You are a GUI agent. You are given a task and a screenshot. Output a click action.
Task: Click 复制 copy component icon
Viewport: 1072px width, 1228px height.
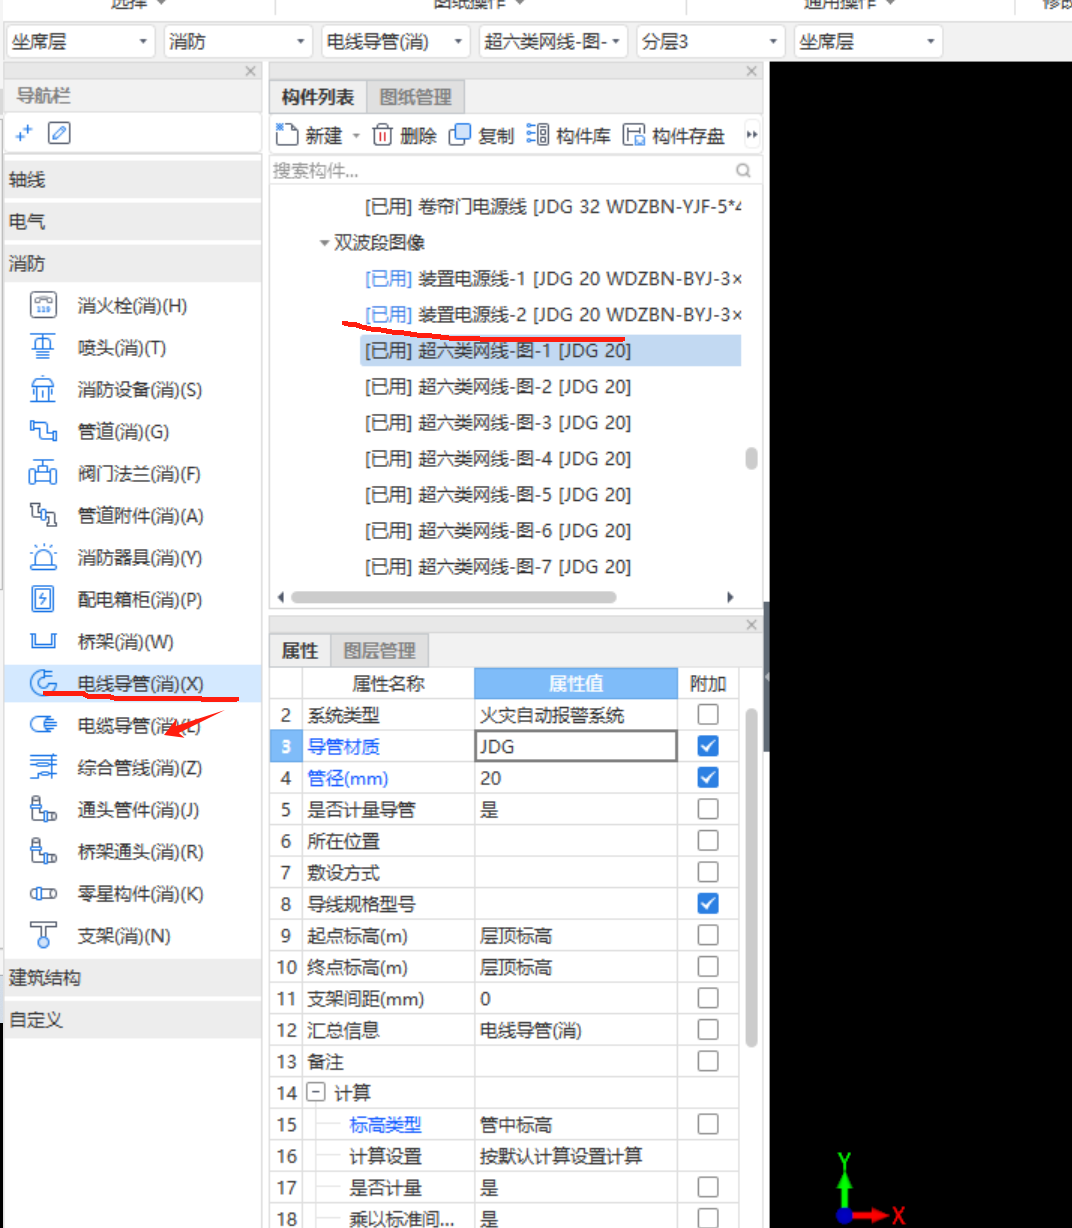460,135
